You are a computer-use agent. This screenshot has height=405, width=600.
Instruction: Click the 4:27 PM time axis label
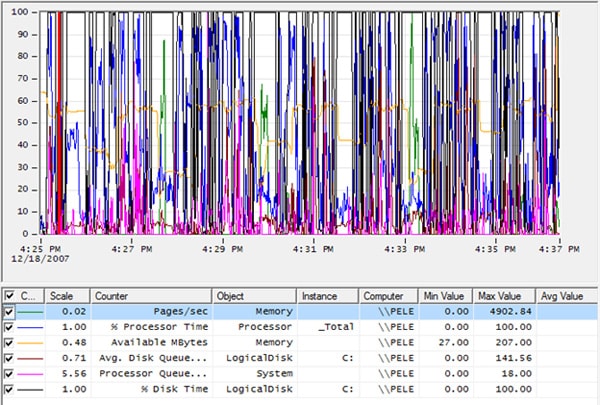pos(132,249)
